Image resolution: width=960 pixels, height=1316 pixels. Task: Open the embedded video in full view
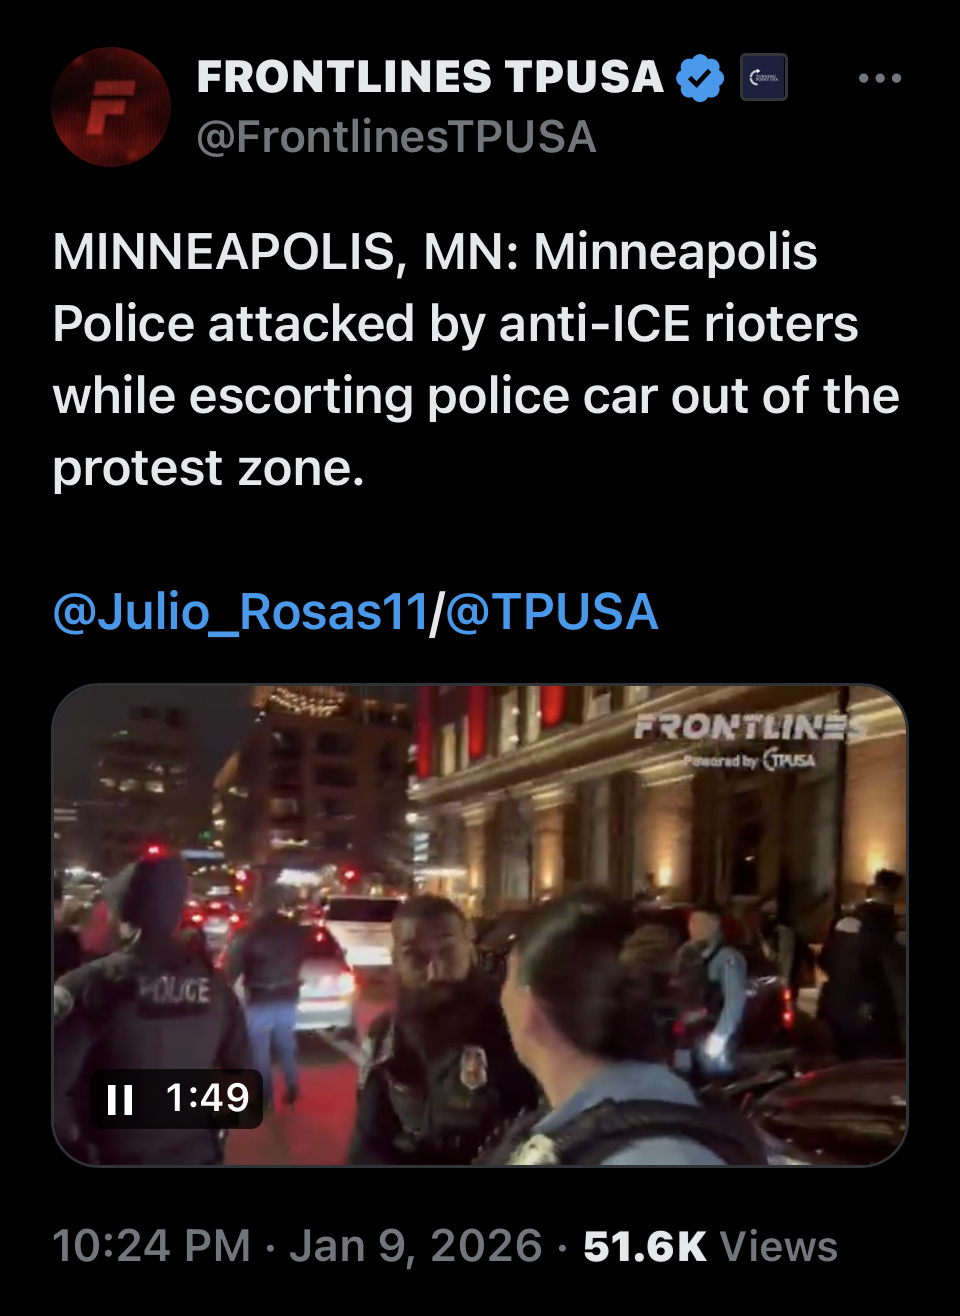click(x=480, y=925)
